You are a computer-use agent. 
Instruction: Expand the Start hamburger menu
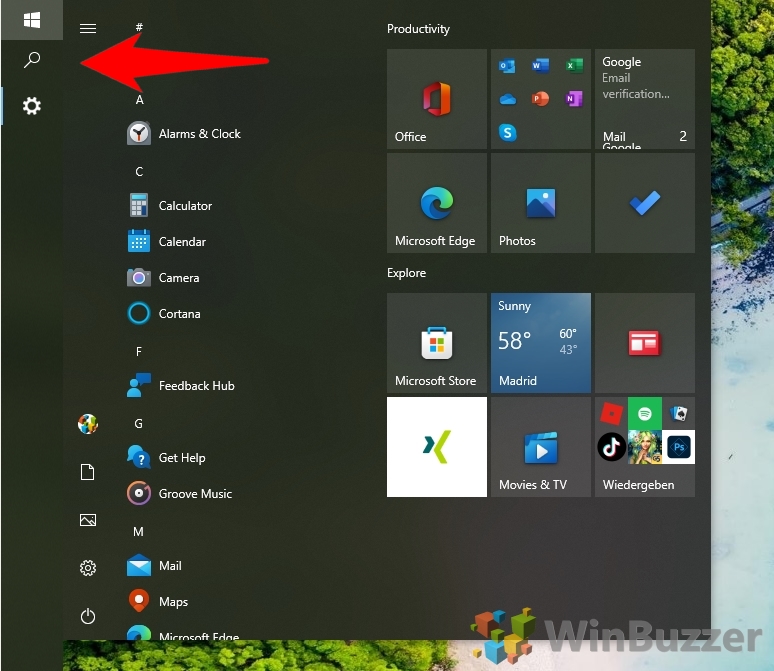88,29
